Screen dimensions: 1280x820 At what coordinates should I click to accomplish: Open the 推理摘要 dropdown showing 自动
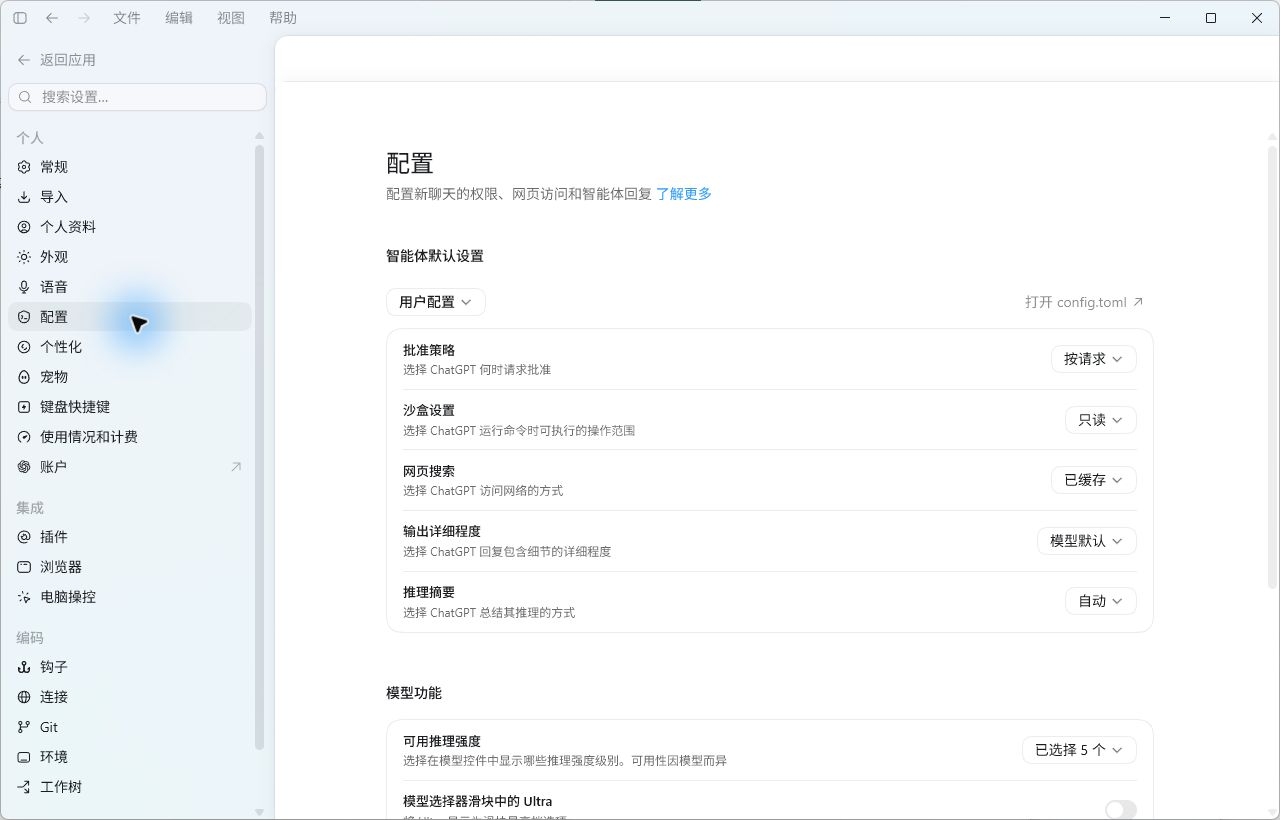point(1101,601)
